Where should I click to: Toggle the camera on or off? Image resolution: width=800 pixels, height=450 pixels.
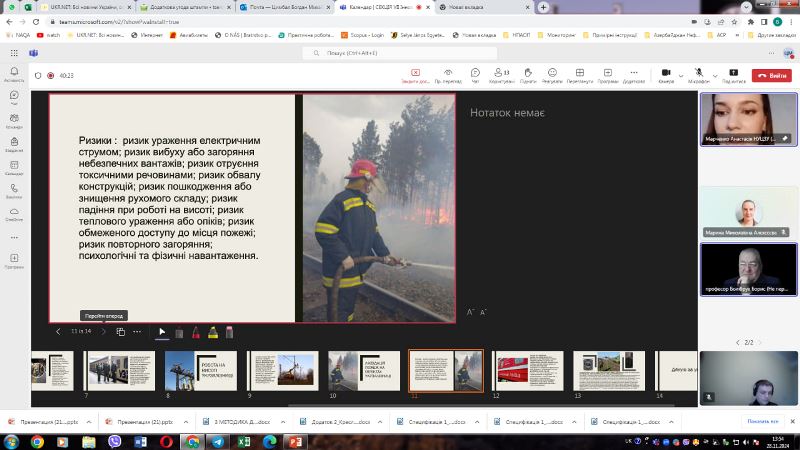coord(666,76)
